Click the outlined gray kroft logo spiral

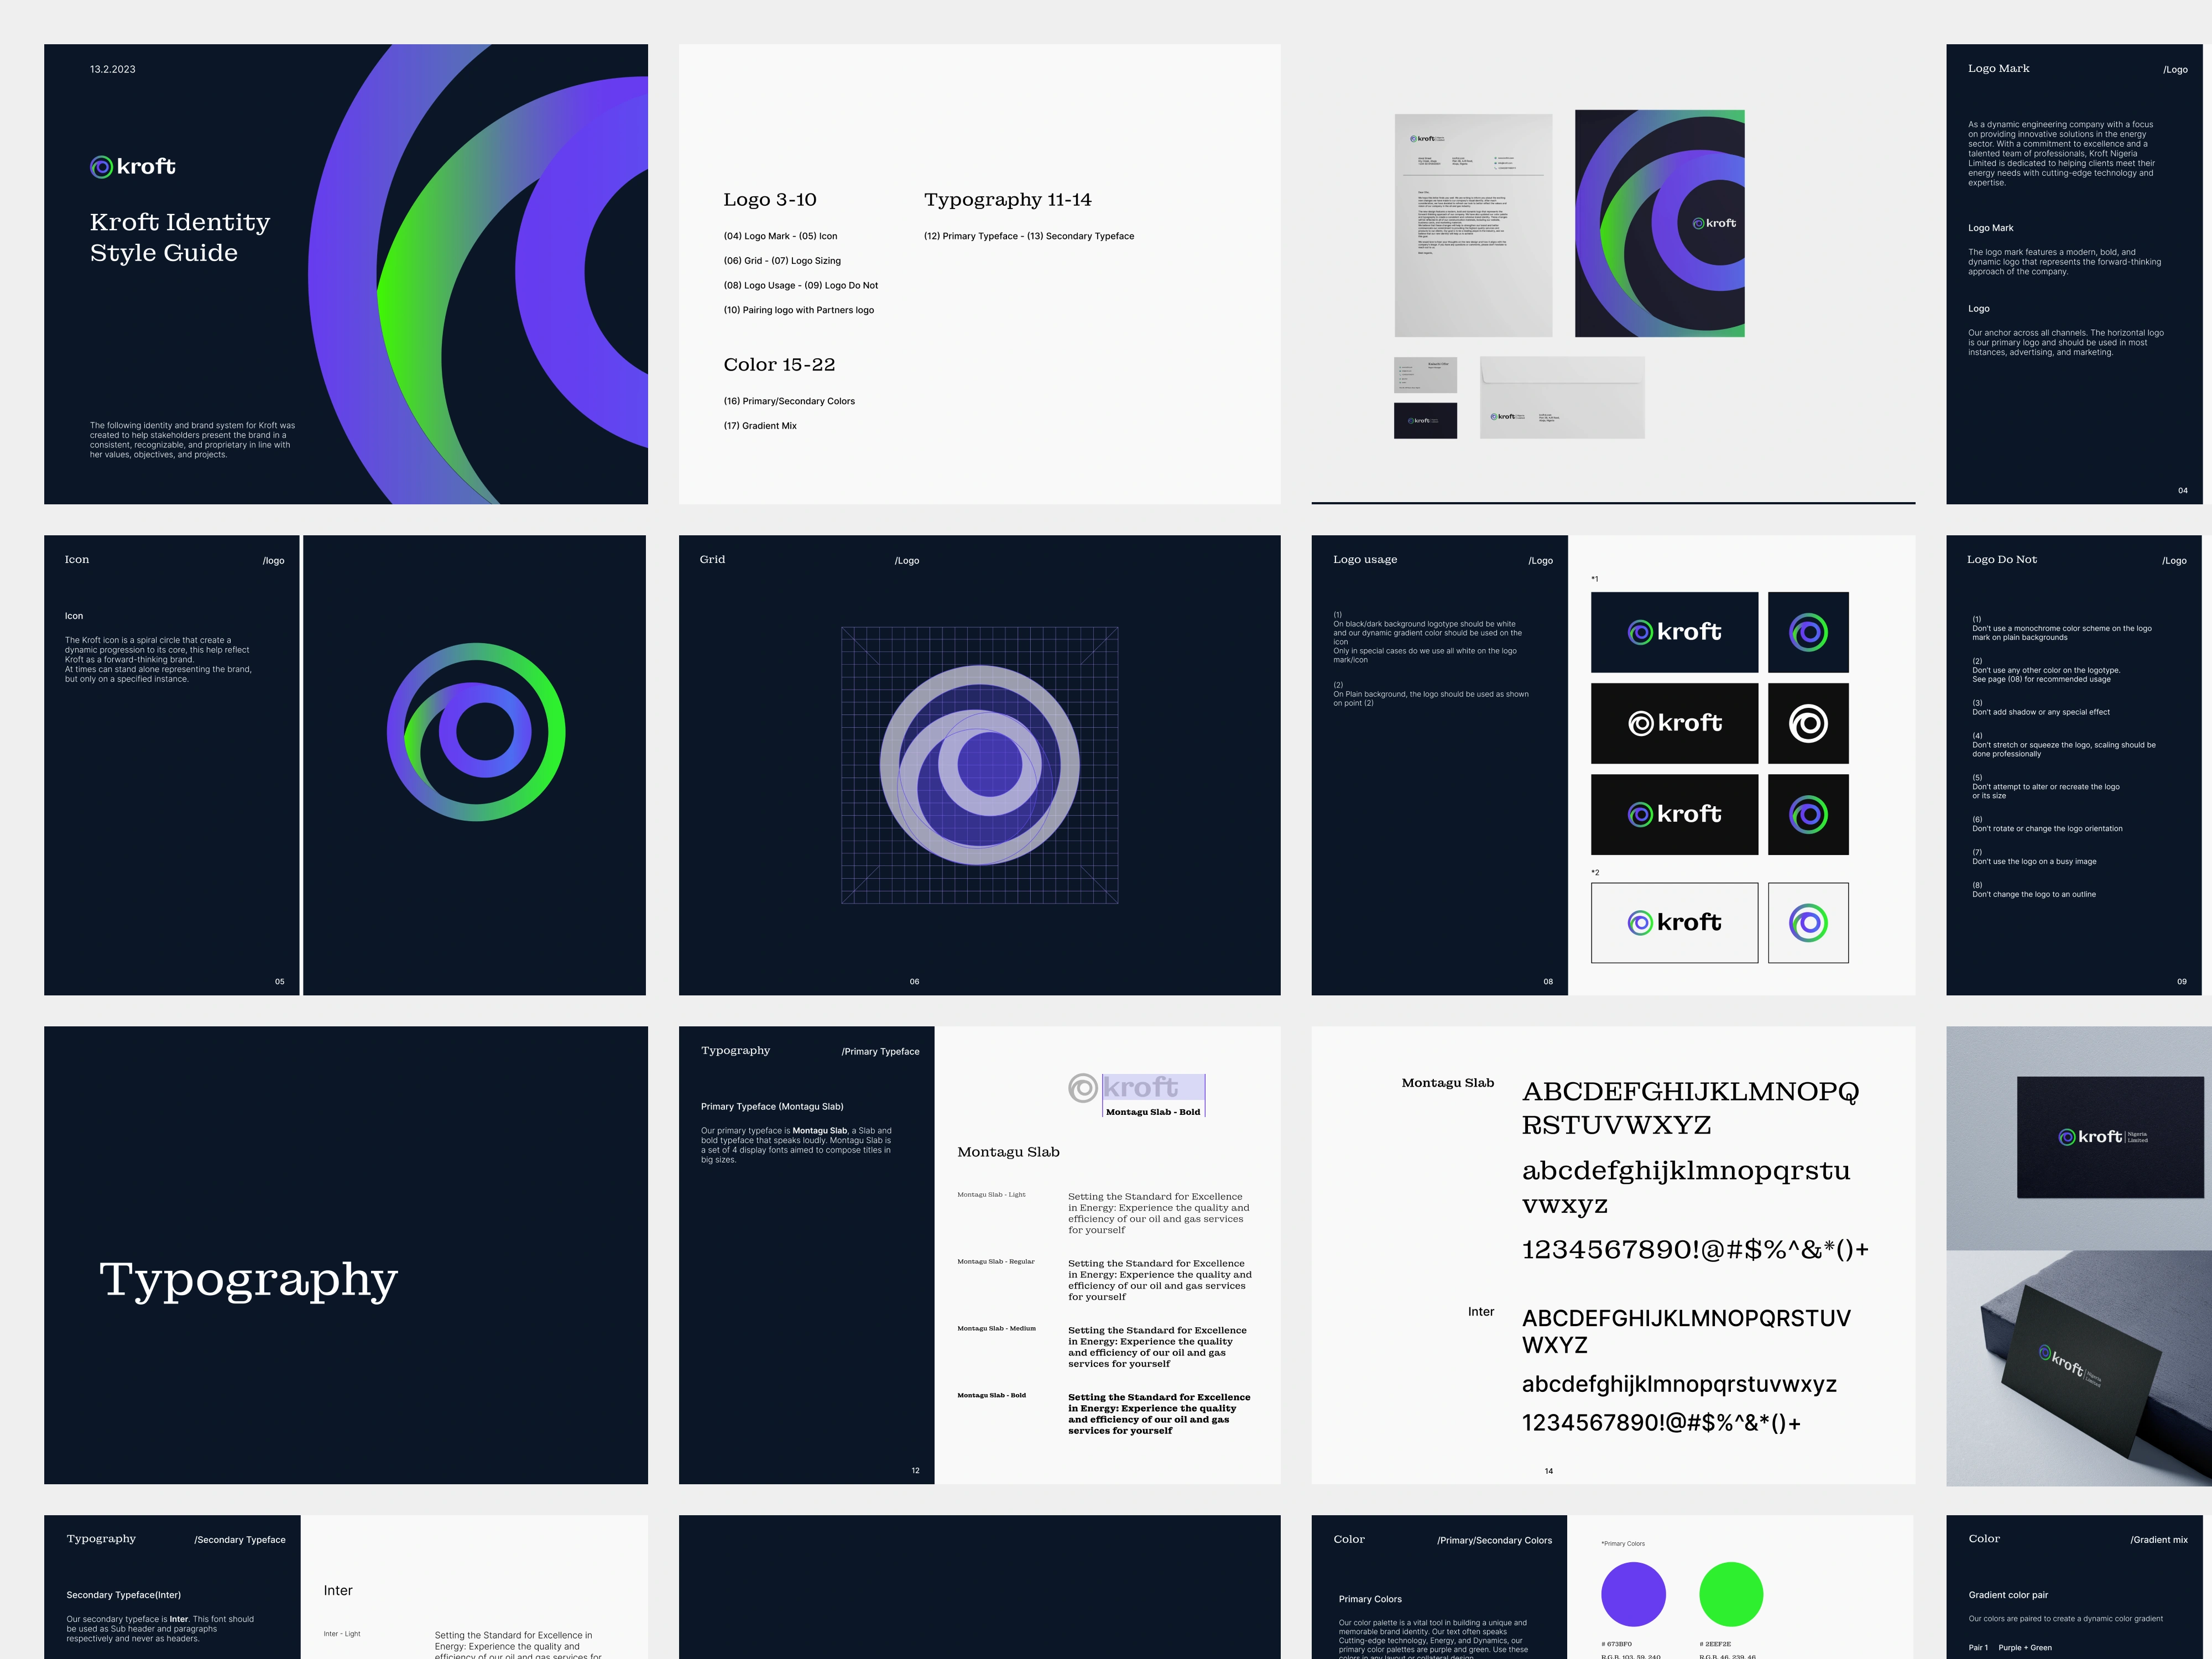pyautogui.click(x=1082, y=1087)
